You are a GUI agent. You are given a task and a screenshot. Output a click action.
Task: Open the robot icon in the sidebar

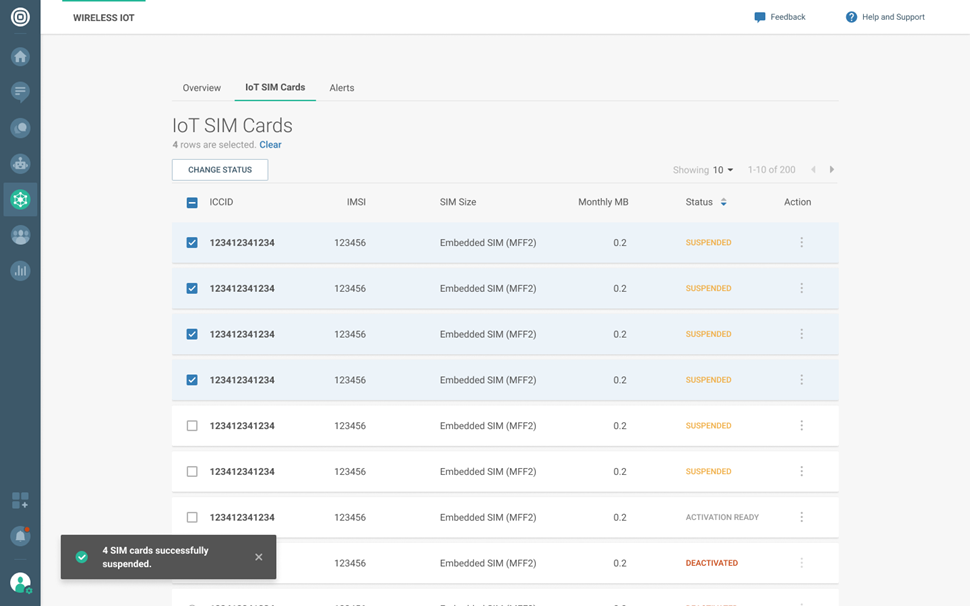tap(20, 163)
